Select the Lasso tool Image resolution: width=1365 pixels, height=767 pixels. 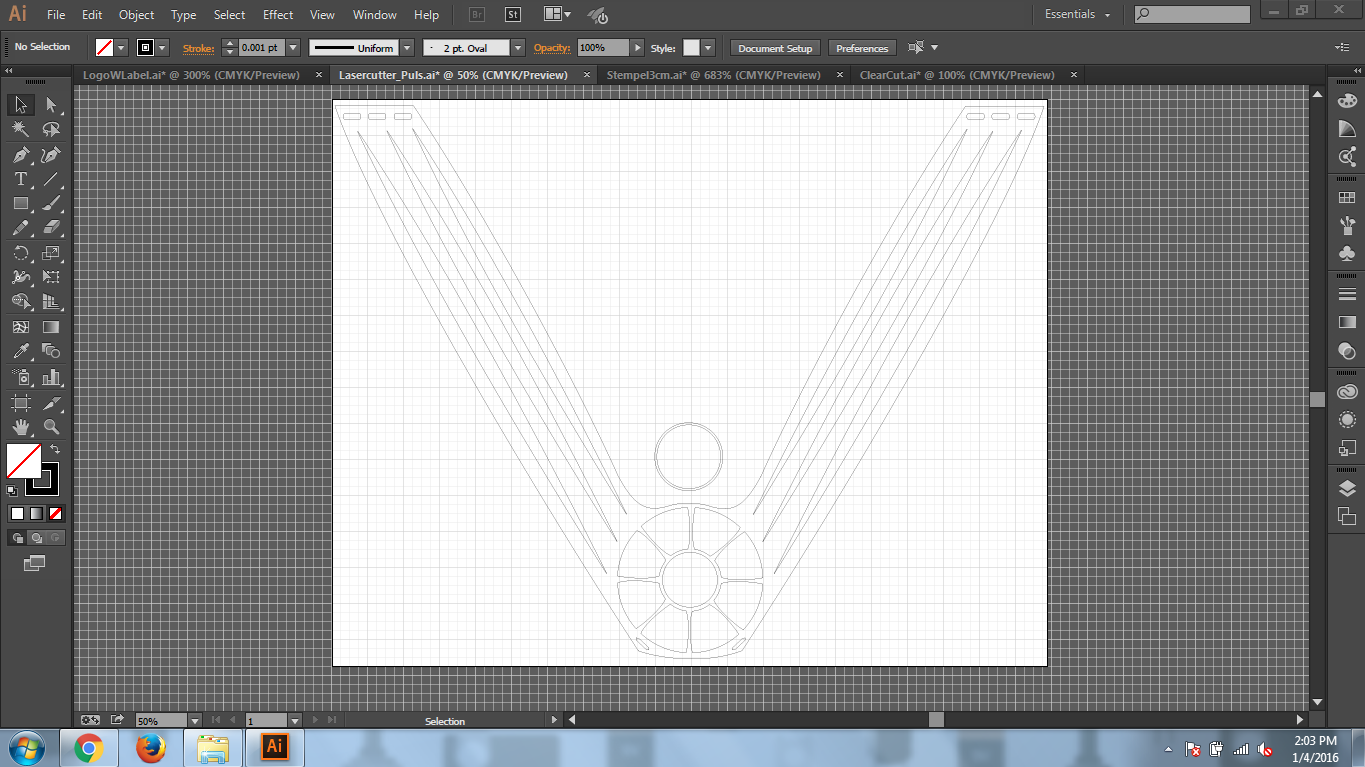click(51, 129)
